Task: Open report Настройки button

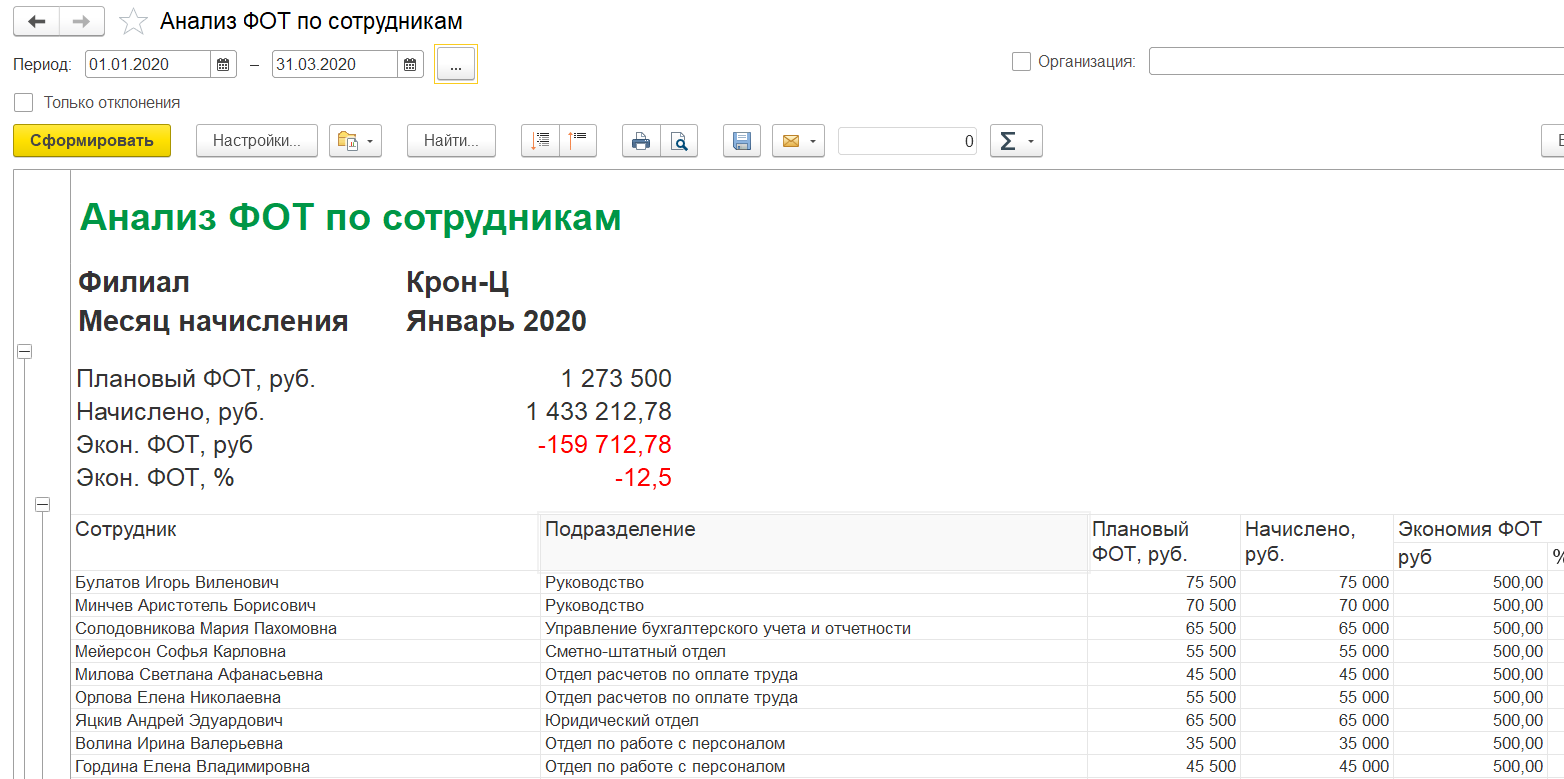Action: pos(257,141)
